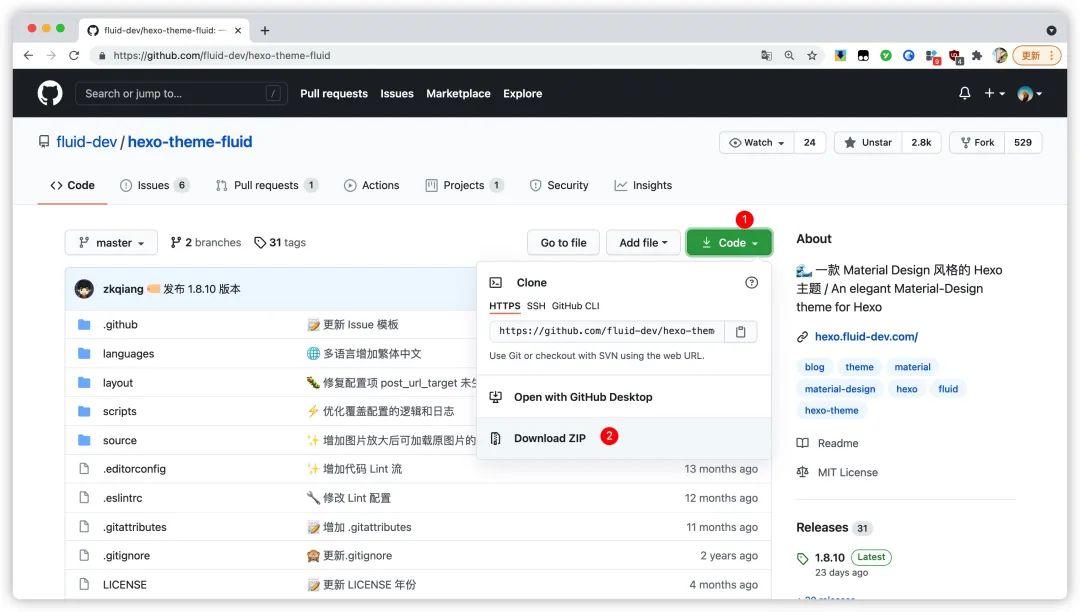The image size is (1080, 612).
Task: Open the GitHub home logo
Action: [50, 93]
